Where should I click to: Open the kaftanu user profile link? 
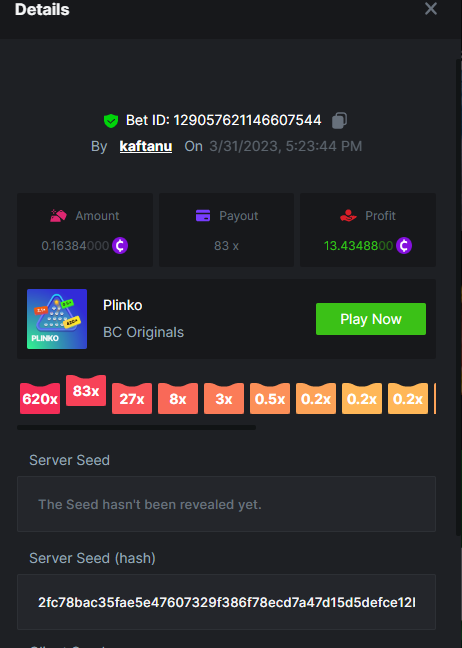146,146
